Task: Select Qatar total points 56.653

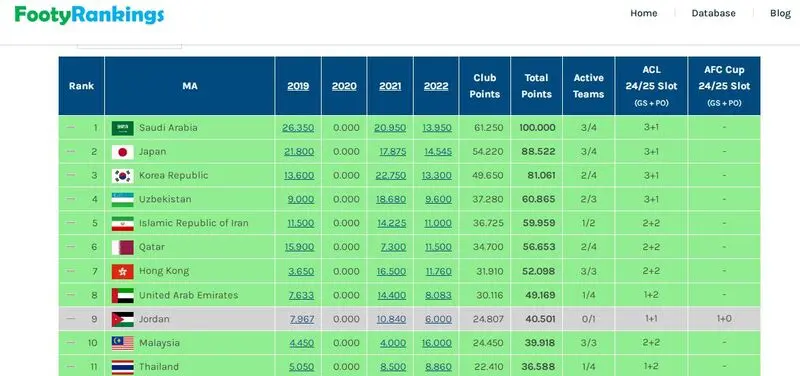Action: [x=539, y=247]
